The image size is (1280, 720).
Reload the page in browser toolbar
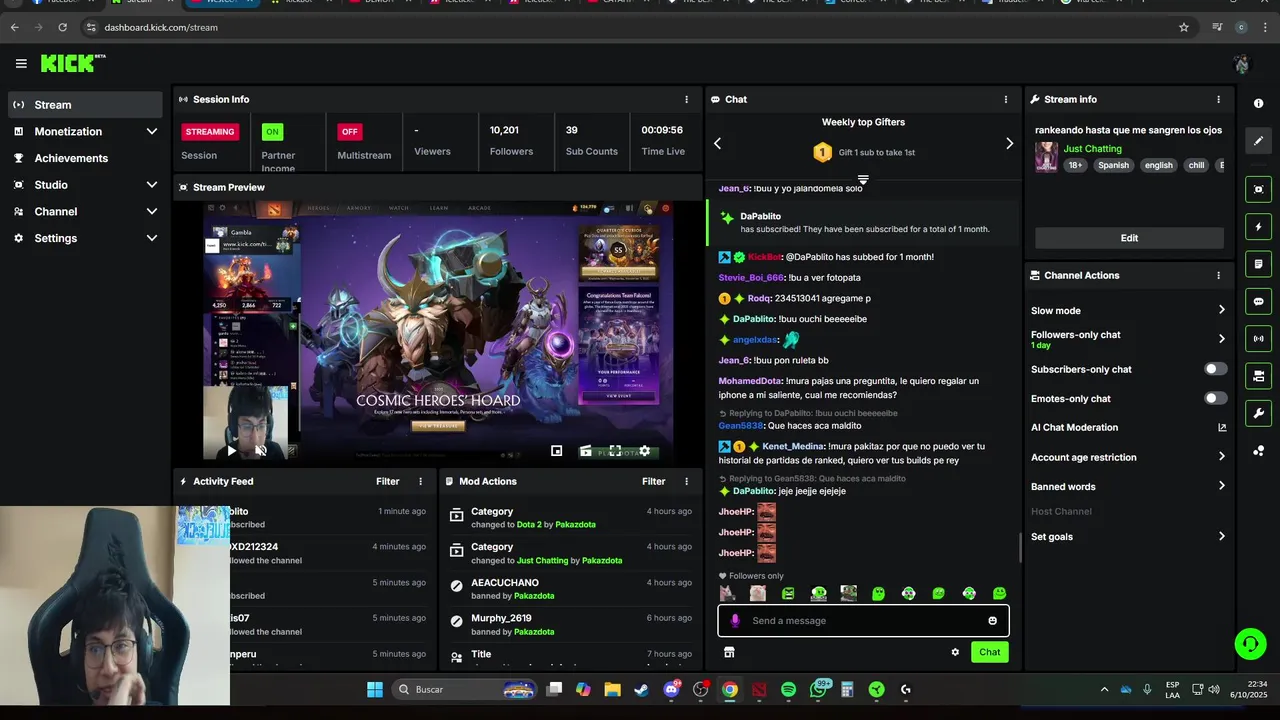(x=62, y=27)
